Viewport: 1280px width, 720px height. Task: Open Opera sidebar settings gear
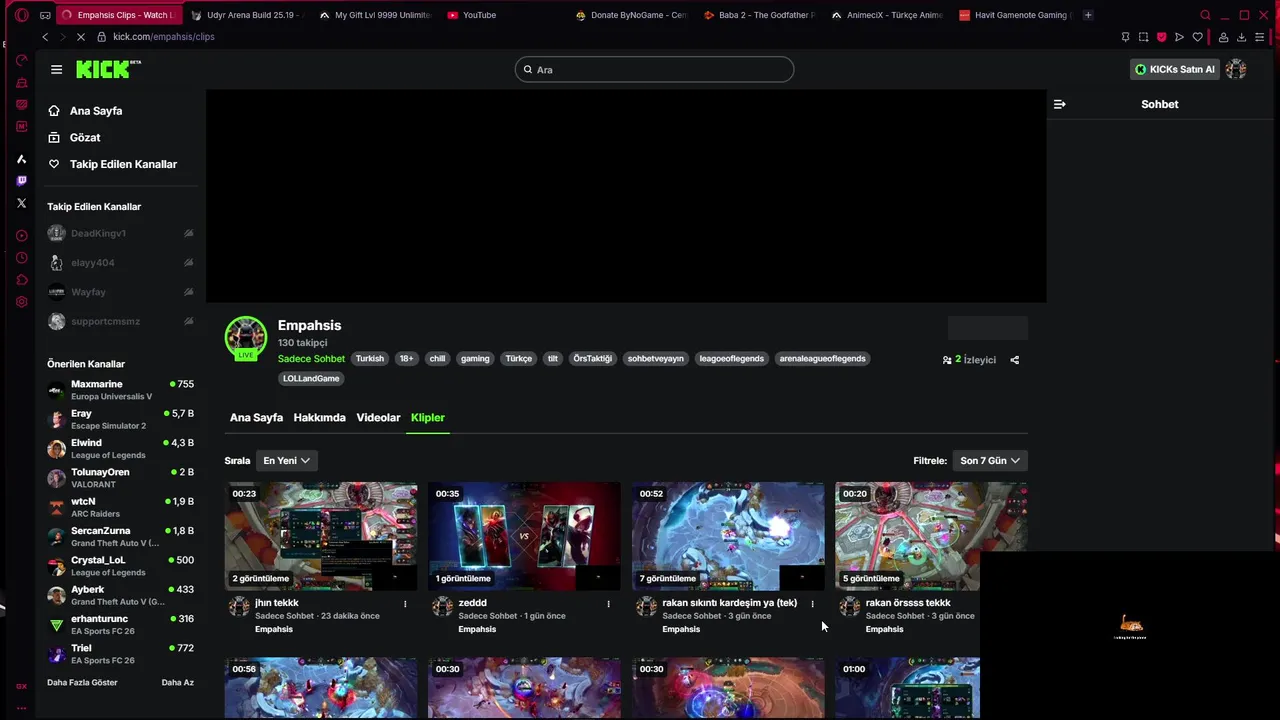22,302
